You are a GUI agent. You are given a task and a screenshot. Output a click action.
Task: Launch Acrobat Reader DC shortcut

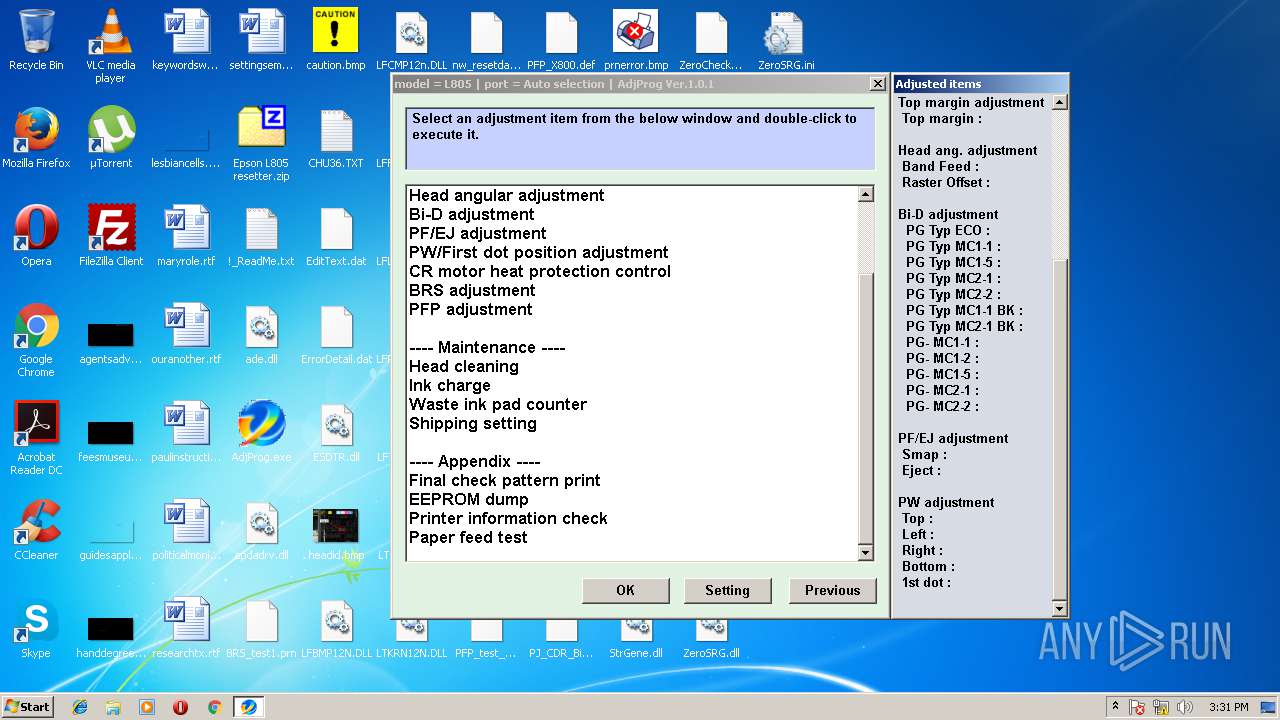pos(36,438)
